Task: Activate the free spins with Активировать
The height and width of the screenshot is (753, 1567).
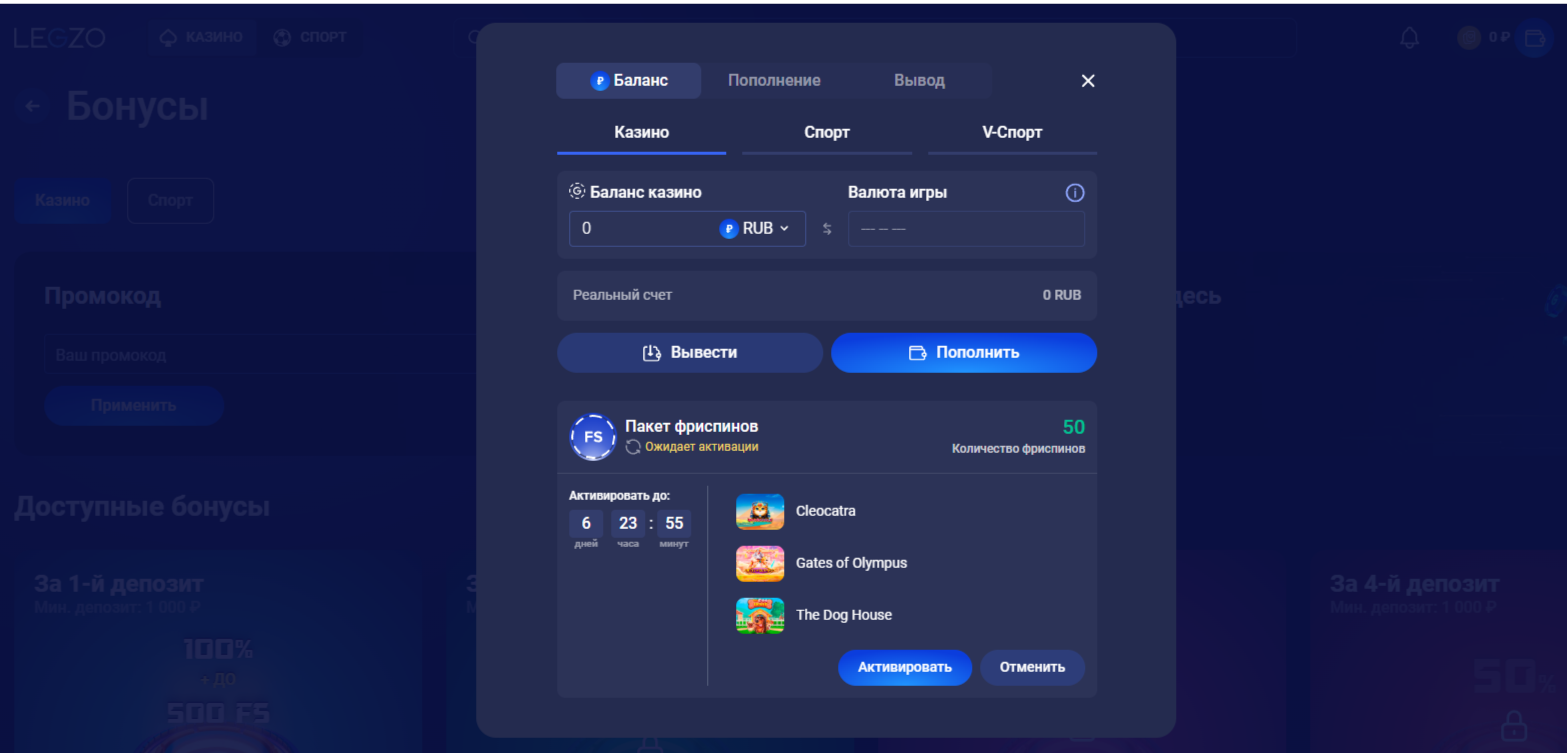Action: [x=904, y=667]
